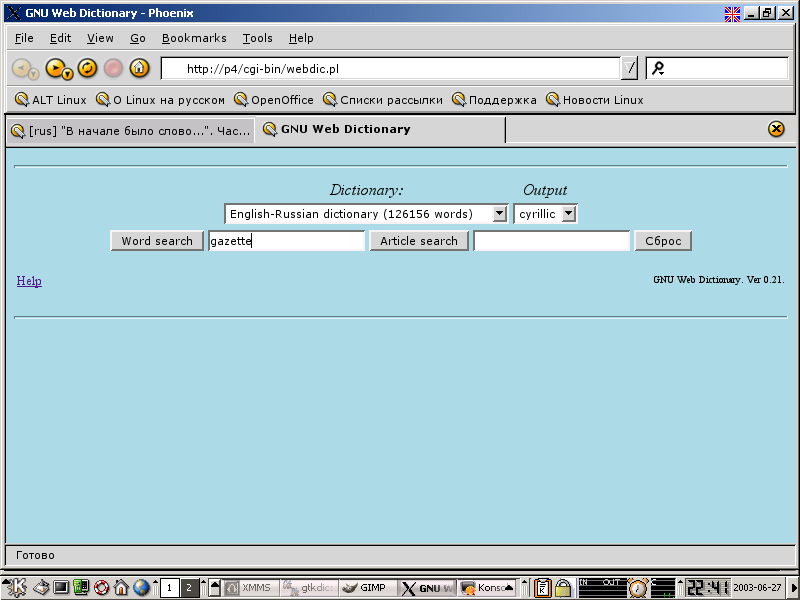Open the Back button history dropdown arrow

[34, 75]
